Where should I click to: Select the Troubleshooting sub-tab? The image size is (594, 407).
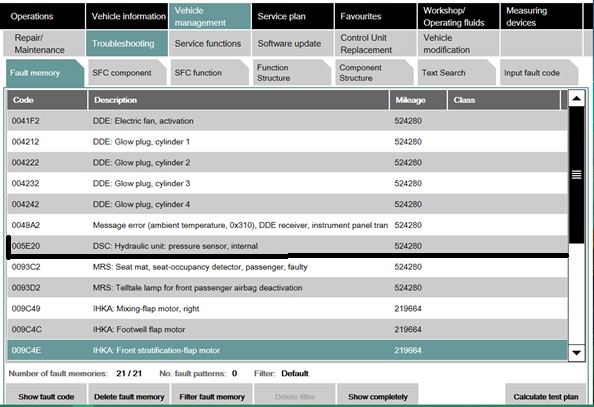click(x=127, y=44)
